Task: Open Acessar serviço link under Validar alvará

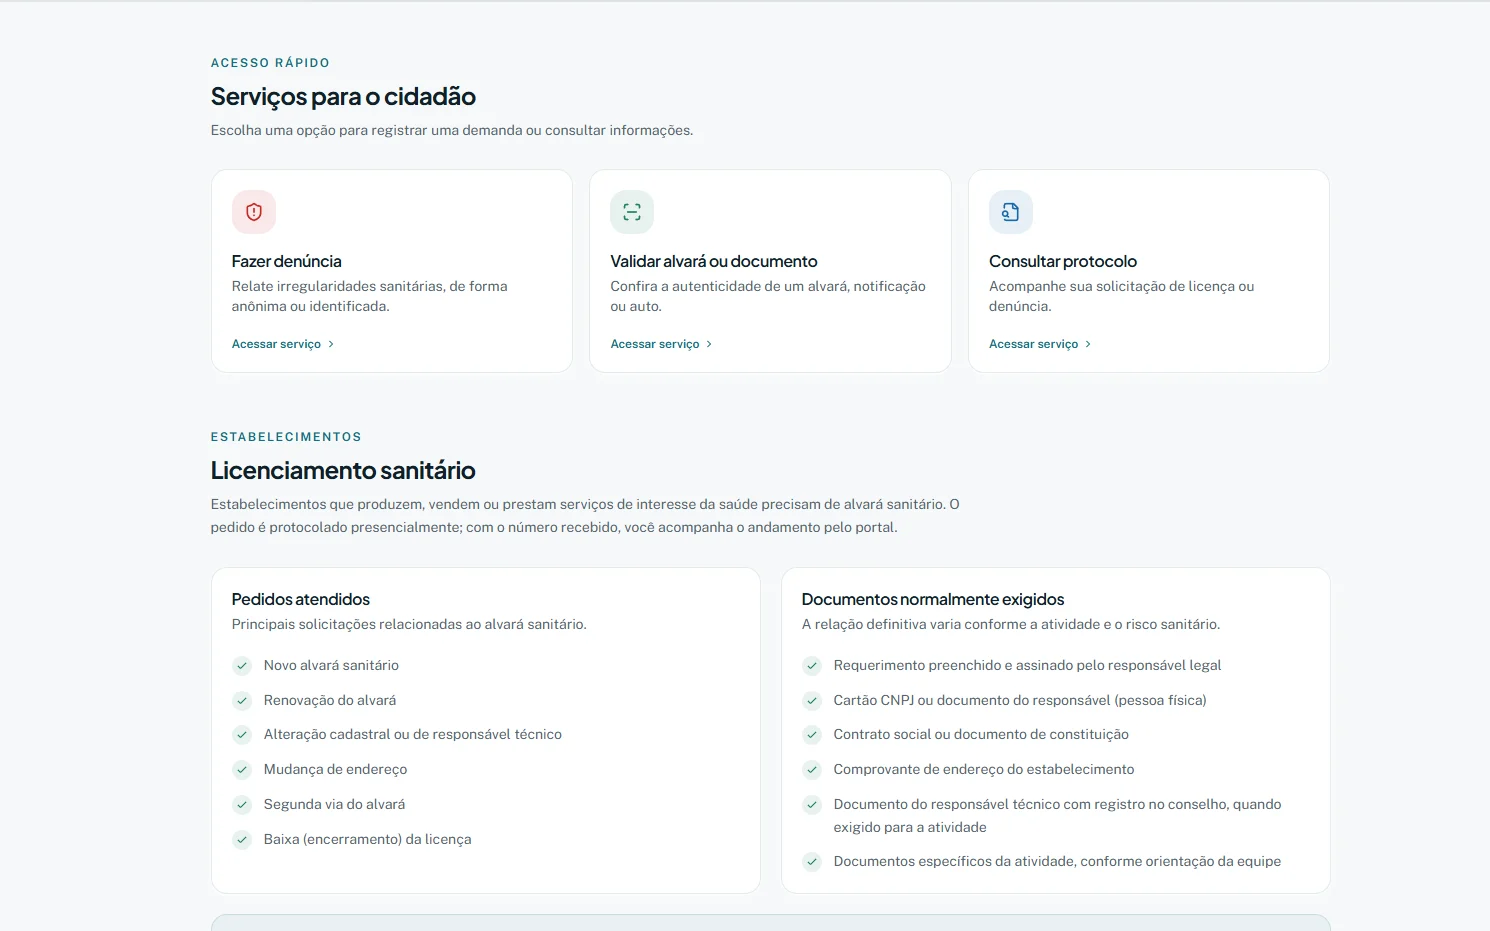Action: (x=662, y=344)
